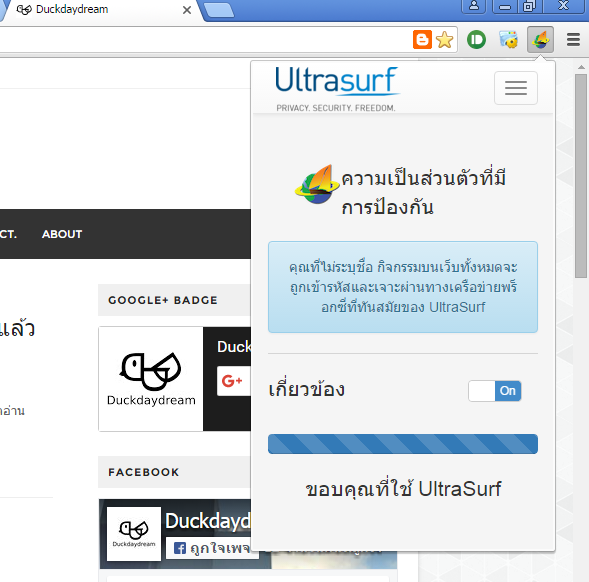Image resolution: width=589 pixels, height=582 pixels.
Task: Open a new browser tab
Action: (219, 10)
